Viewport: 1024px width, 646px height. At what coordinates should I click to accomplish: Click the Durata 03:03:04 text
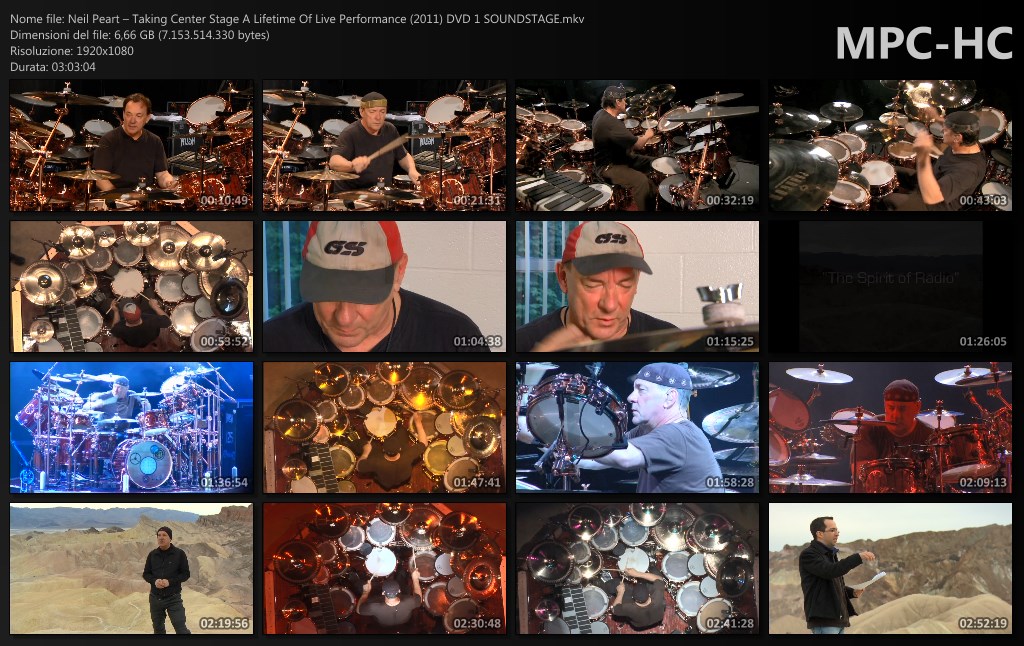point(52,67)
